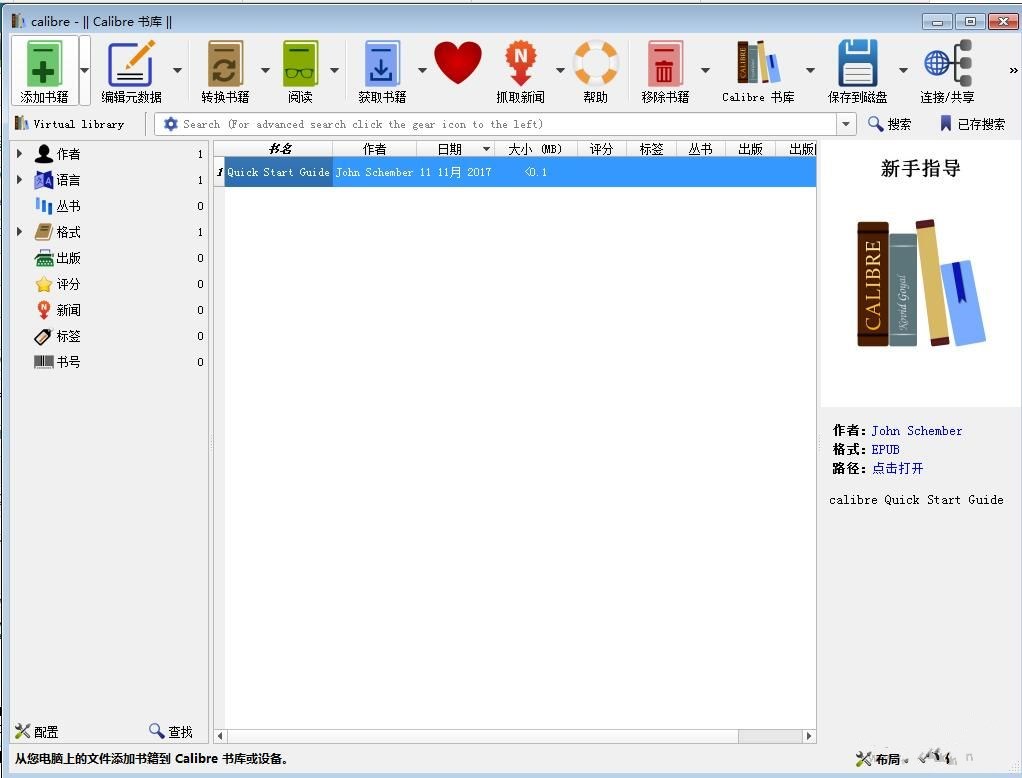Open the Calibre 书库 library icon

[x=758, y=63]
